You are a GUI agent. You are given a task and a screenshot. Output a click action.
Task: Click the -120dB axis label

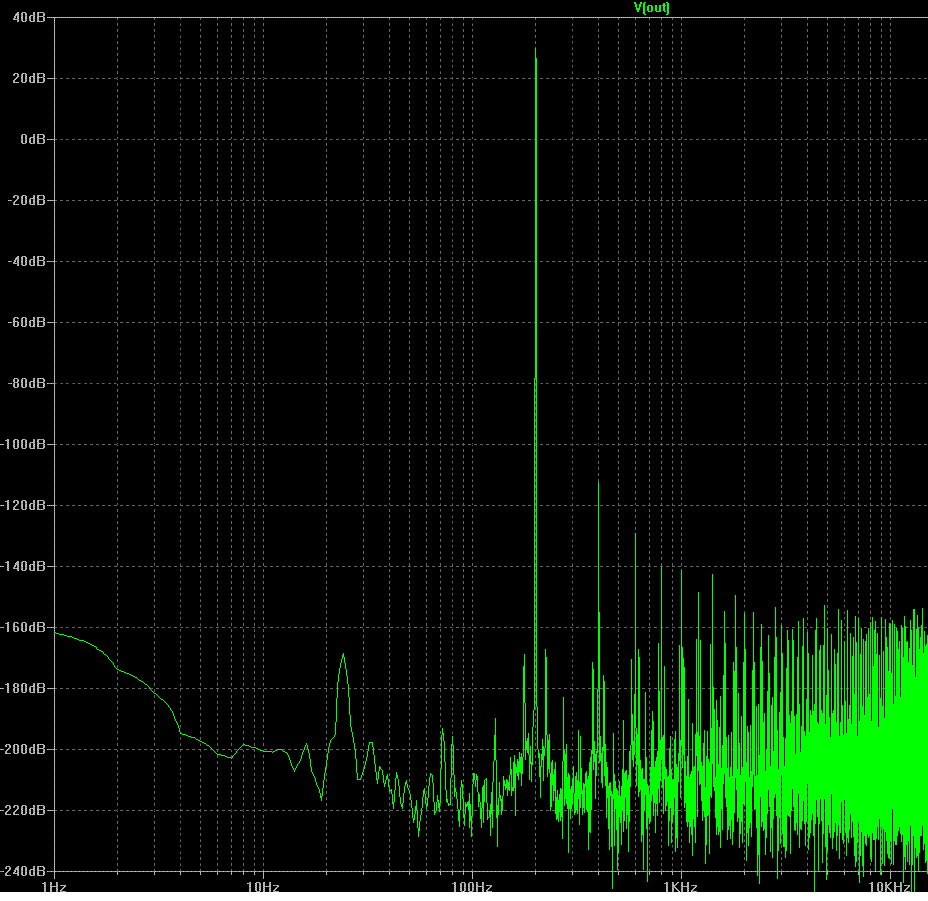[23, 506]
